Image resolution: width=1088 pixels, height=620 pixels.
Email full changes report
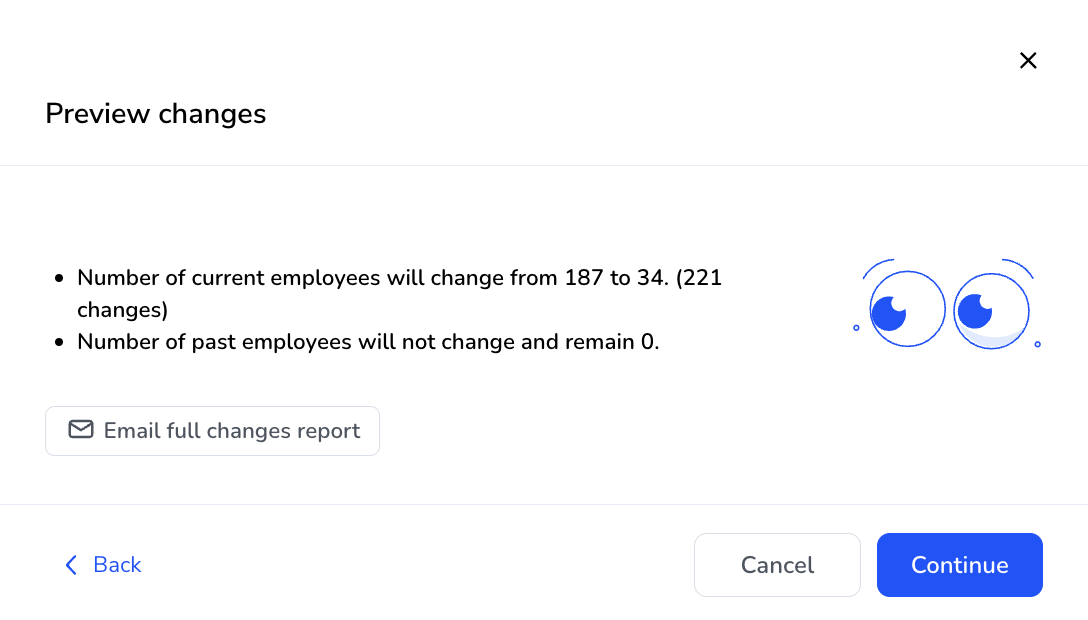point(212,431)
